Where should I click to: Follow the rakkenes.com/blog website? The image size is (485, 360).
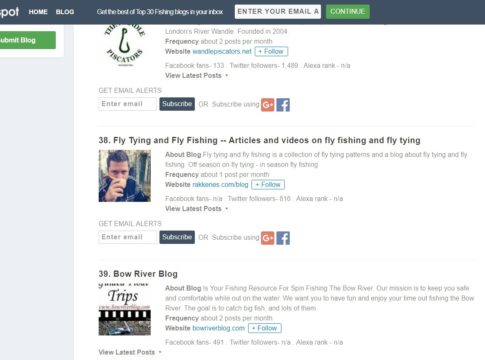268,185
